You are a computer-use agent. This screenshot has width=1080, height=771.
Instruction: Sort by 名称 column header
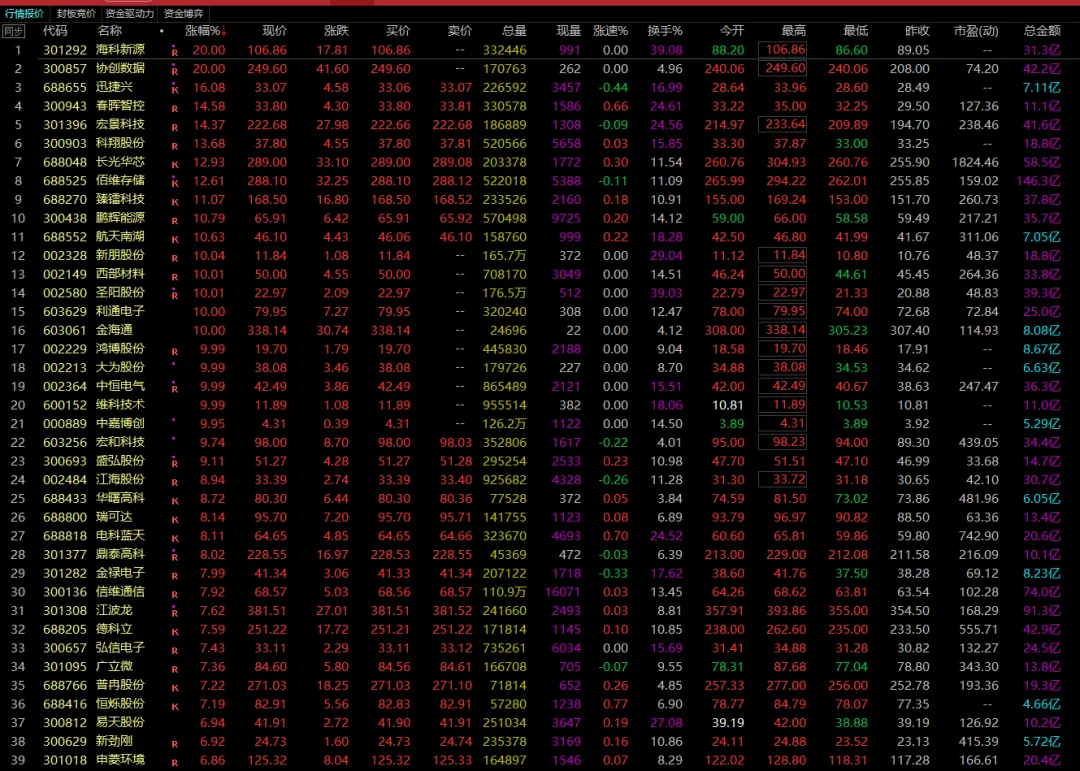pos(110,31)
